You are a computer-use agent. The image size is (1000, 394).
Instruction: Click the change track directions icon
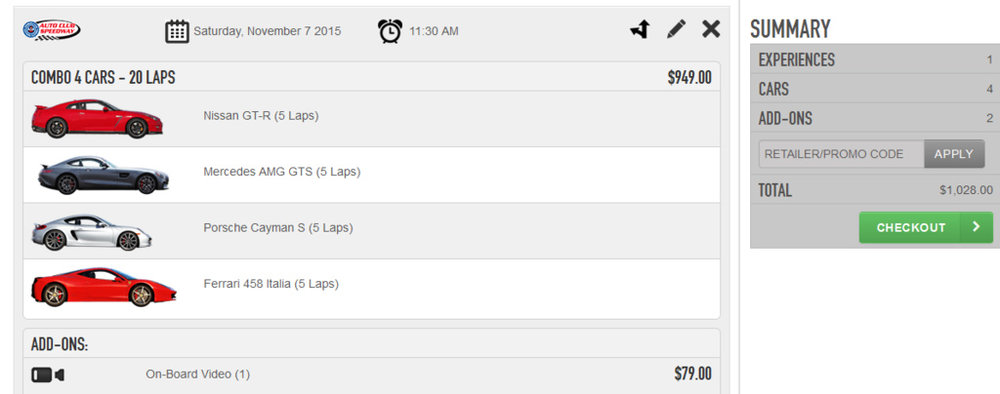coord(640,29)
